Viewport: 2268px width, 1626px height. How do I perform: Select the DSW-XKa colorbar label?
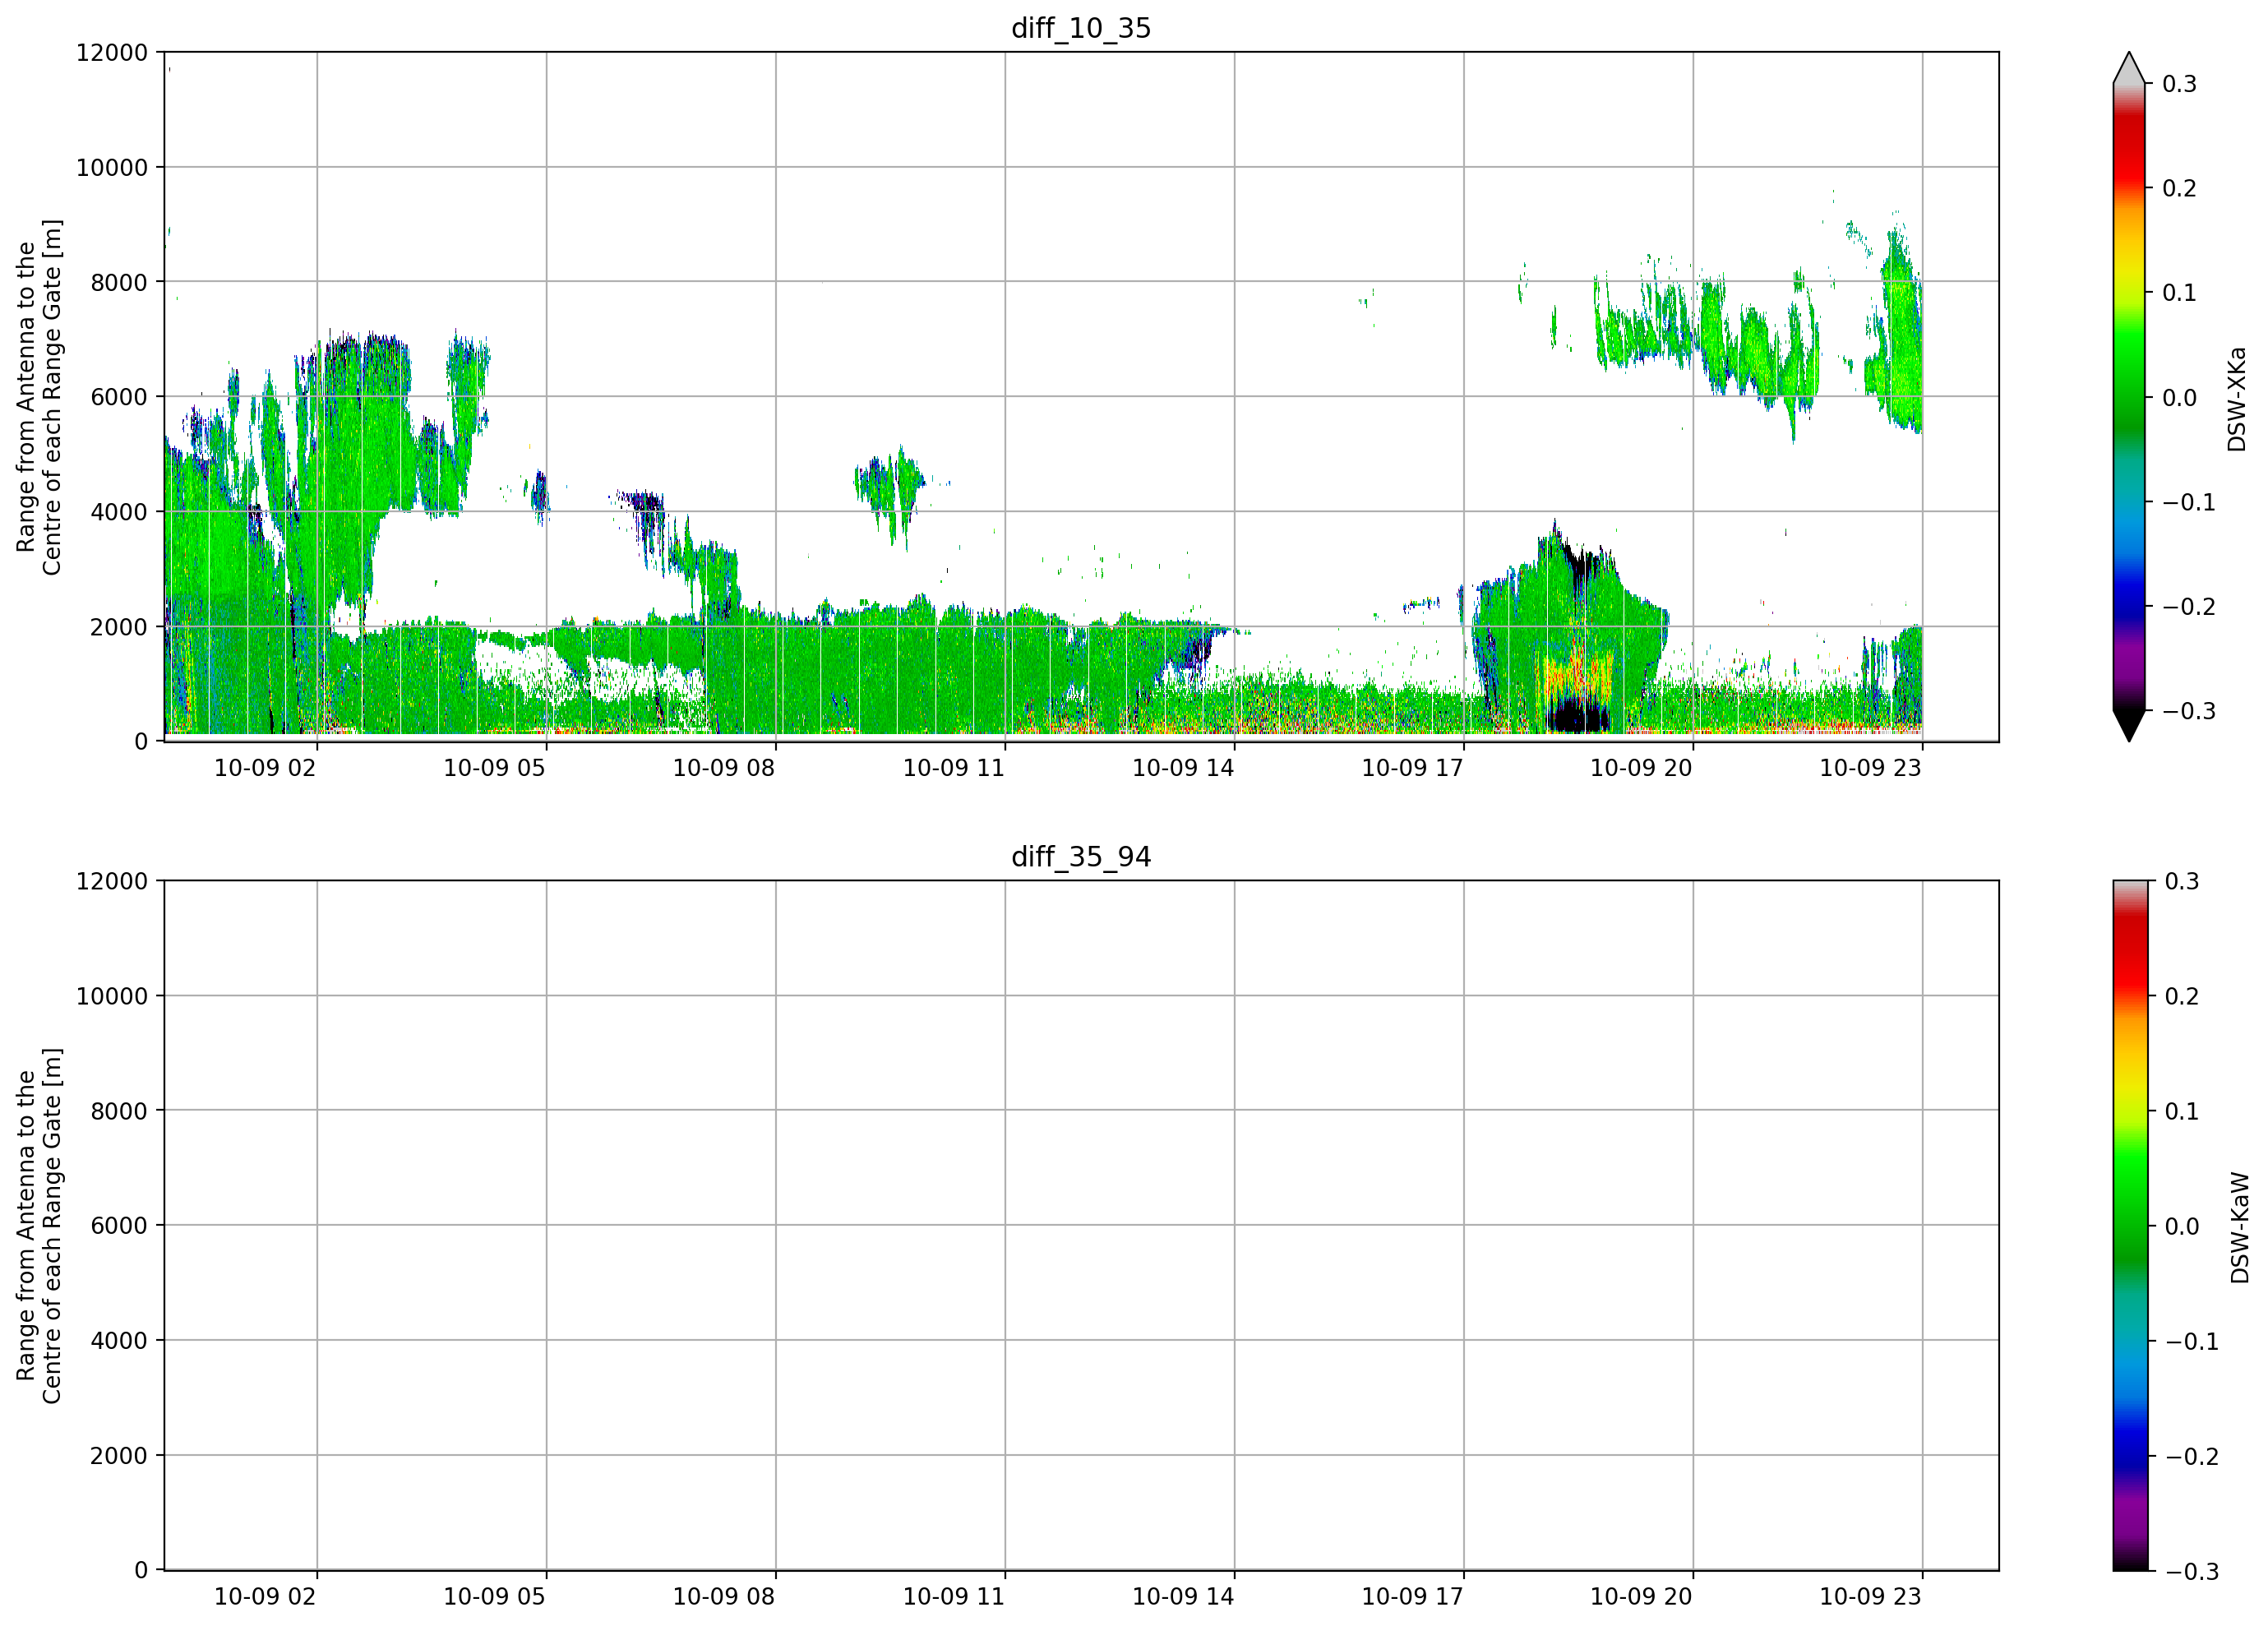(x=2237, y=399)
